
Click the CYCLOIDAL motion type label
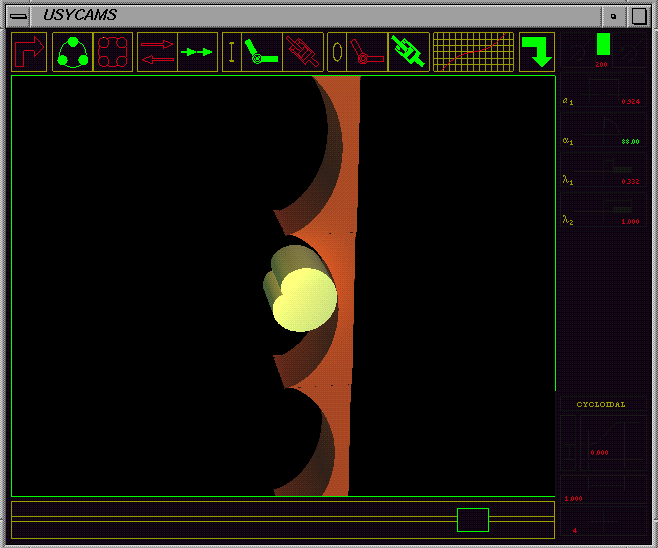click(x=601, y=404)
